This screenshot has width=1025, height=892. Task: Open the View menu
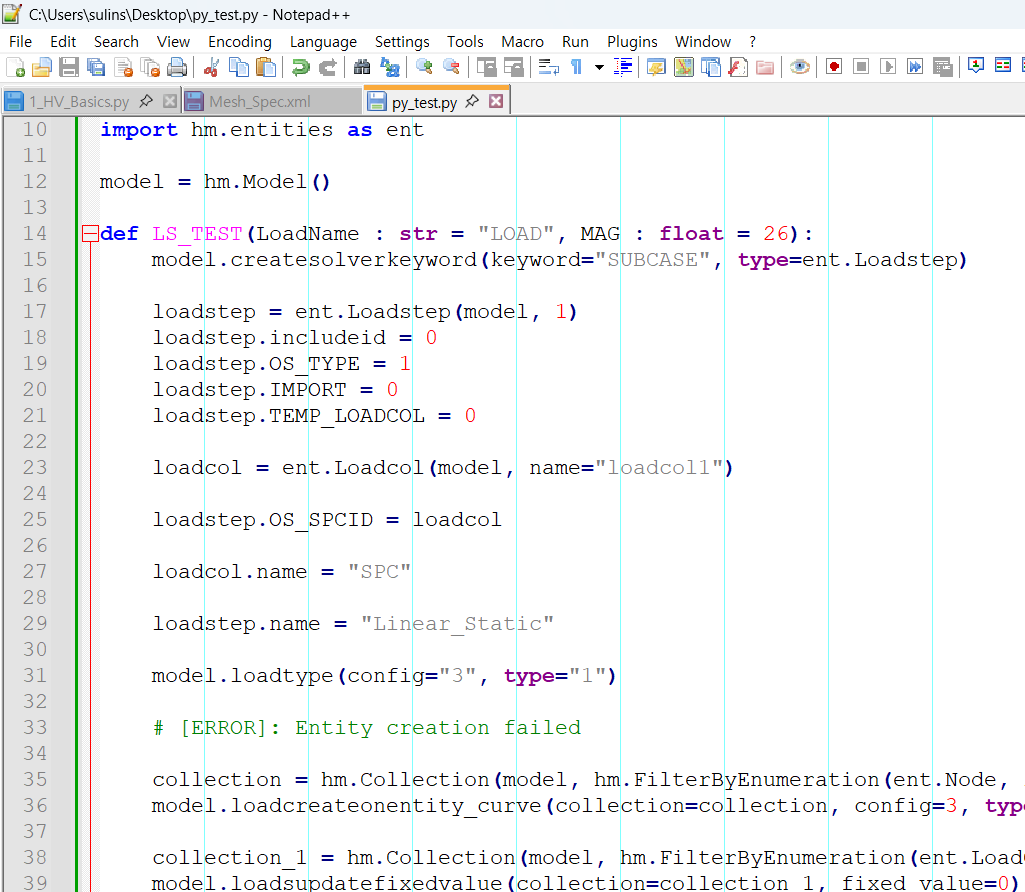click(x=173, y=42)
